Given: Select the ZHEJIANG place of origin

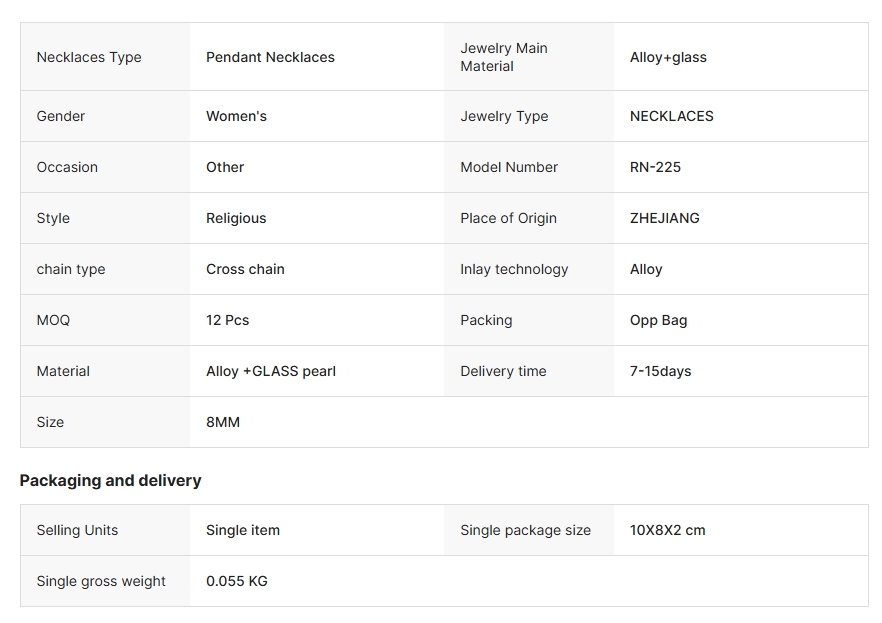Looking at the screenshot, I should pos(664,218).
